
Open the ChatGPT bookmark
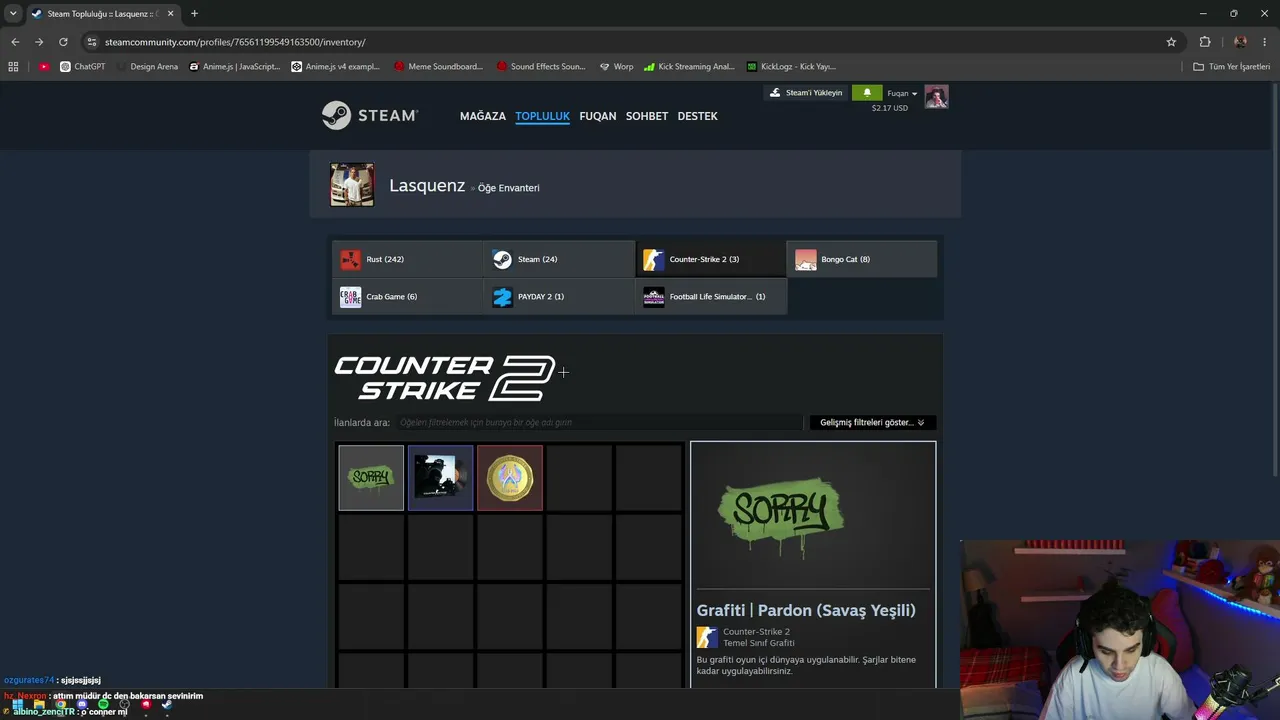tap(82, 67)
